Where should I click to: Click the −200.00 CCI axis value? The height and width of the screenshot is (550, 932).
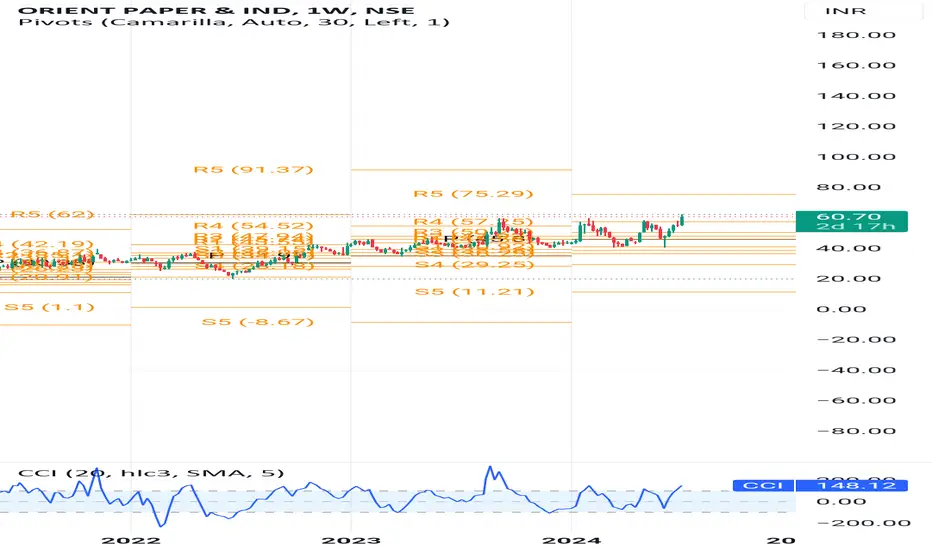[864, 523]
